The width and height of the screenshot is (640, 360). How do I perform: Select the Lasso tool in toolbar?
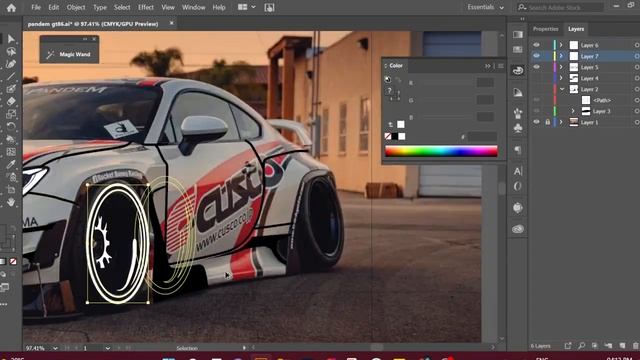pyautogui.click(x=11, y=51)
